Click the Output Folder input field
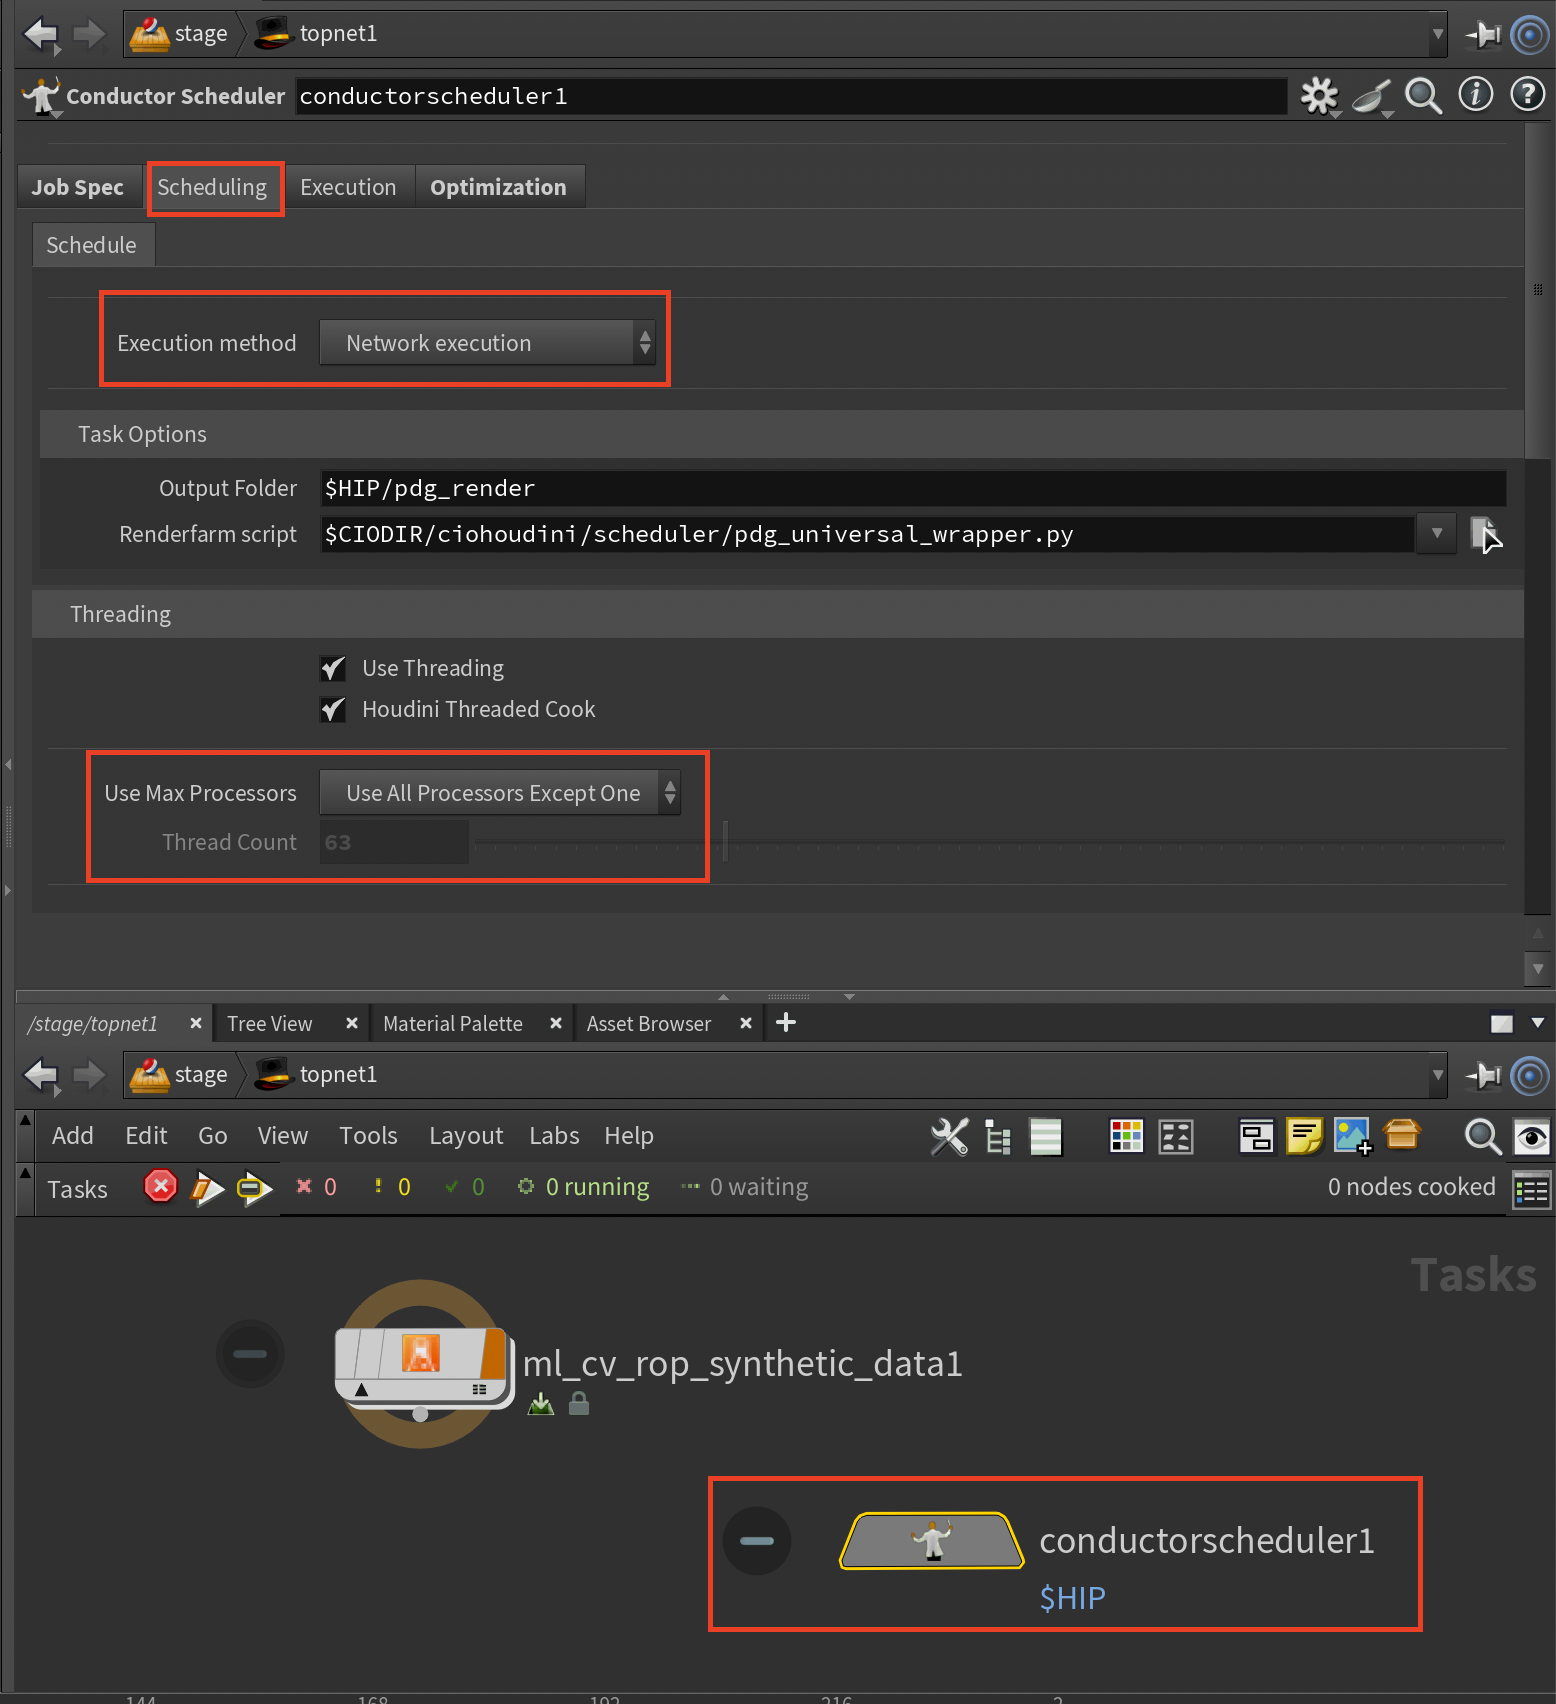The image size is (1556, 1704). (912, 488)
